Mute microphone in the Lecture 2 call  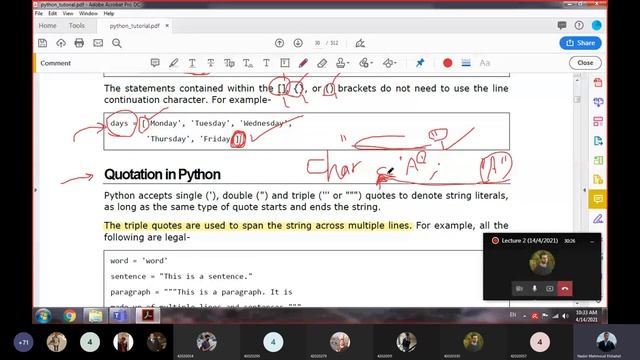(x=534, y=289)
